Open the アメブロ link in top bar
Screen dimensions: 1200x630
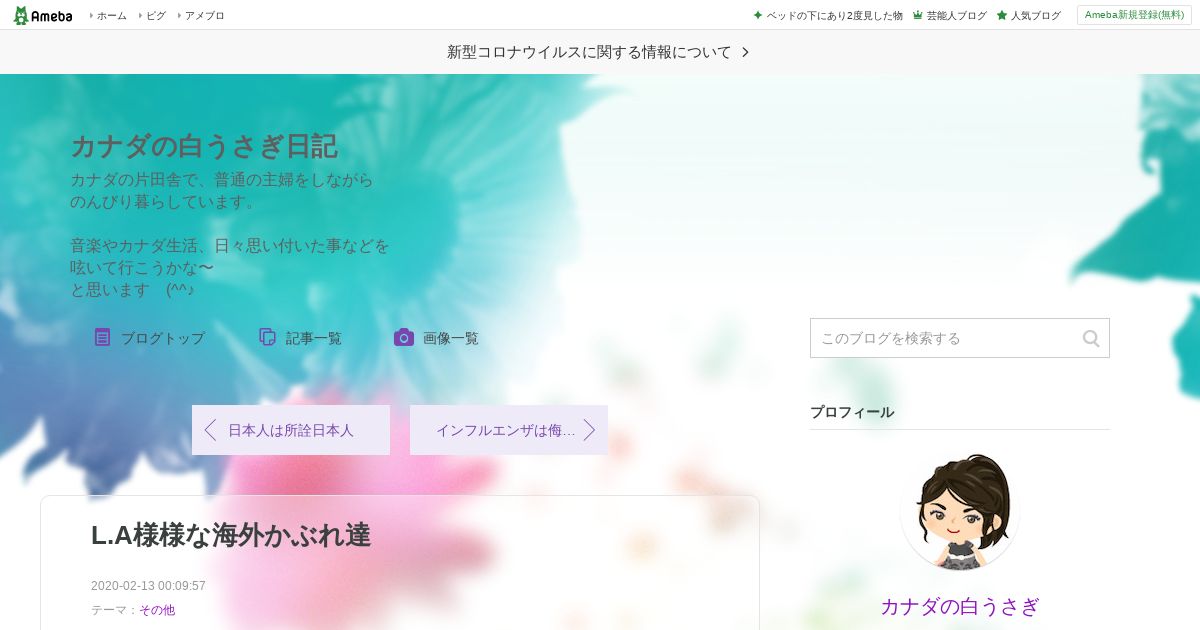tap(204, 15)
